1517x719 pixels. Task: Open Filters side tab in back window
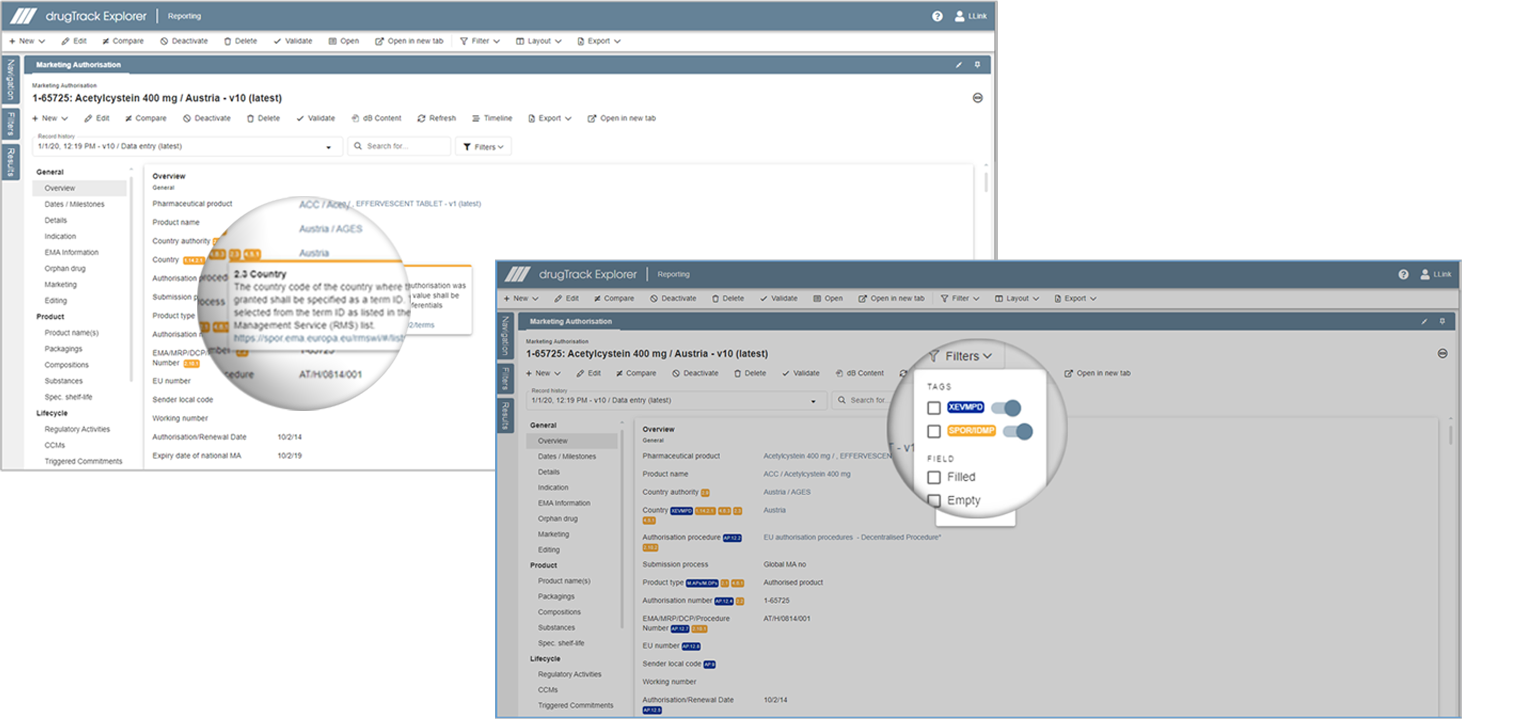pyautogui.click(x=11, y=124)
